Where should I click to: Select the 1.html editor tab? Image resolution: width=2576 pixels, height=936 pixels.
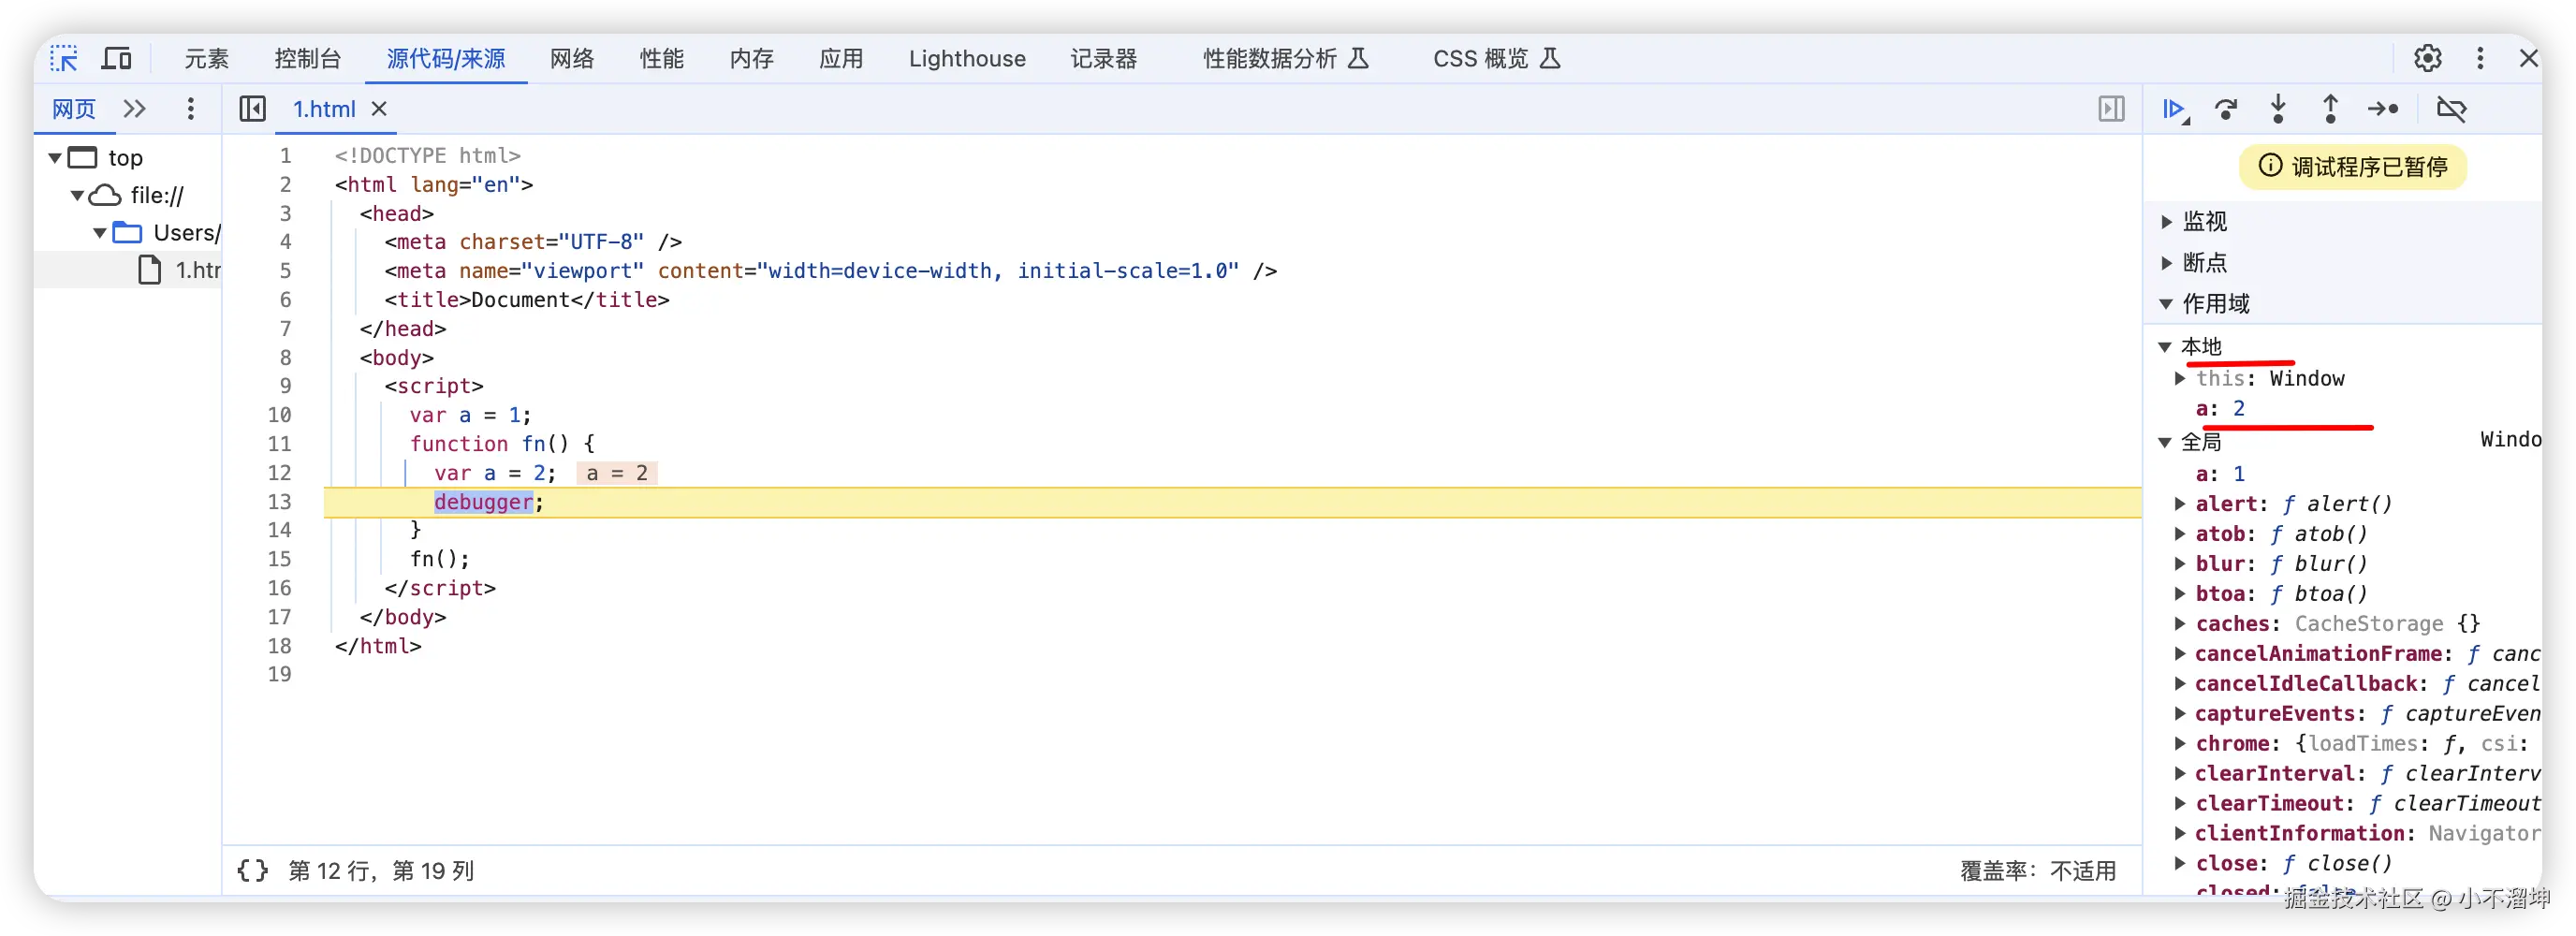point(323,108)
